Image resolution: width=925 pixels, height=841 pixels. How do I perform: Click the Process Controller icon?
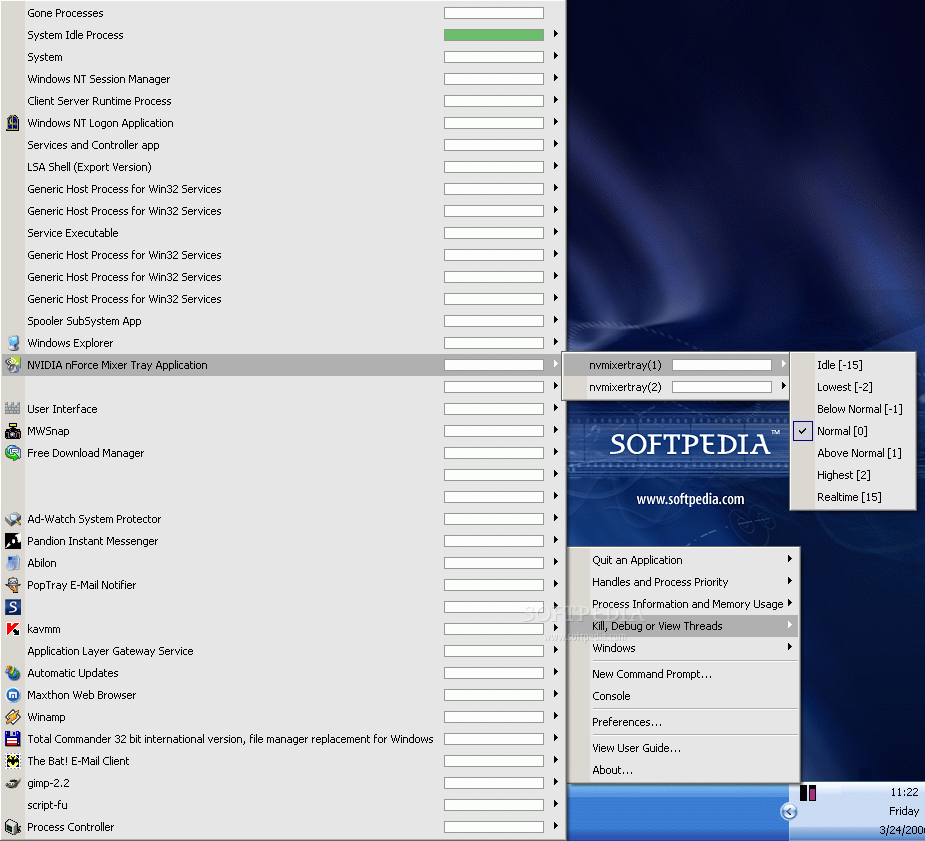(12, 827)
